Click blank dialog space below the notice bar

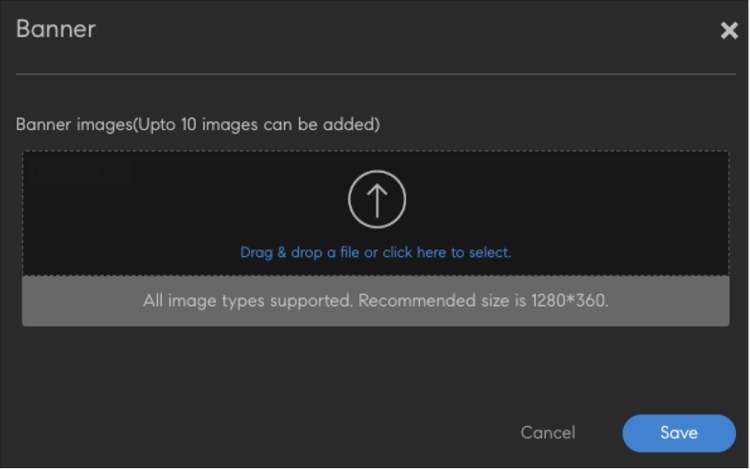pyautogui.click(x=375, y=368)
